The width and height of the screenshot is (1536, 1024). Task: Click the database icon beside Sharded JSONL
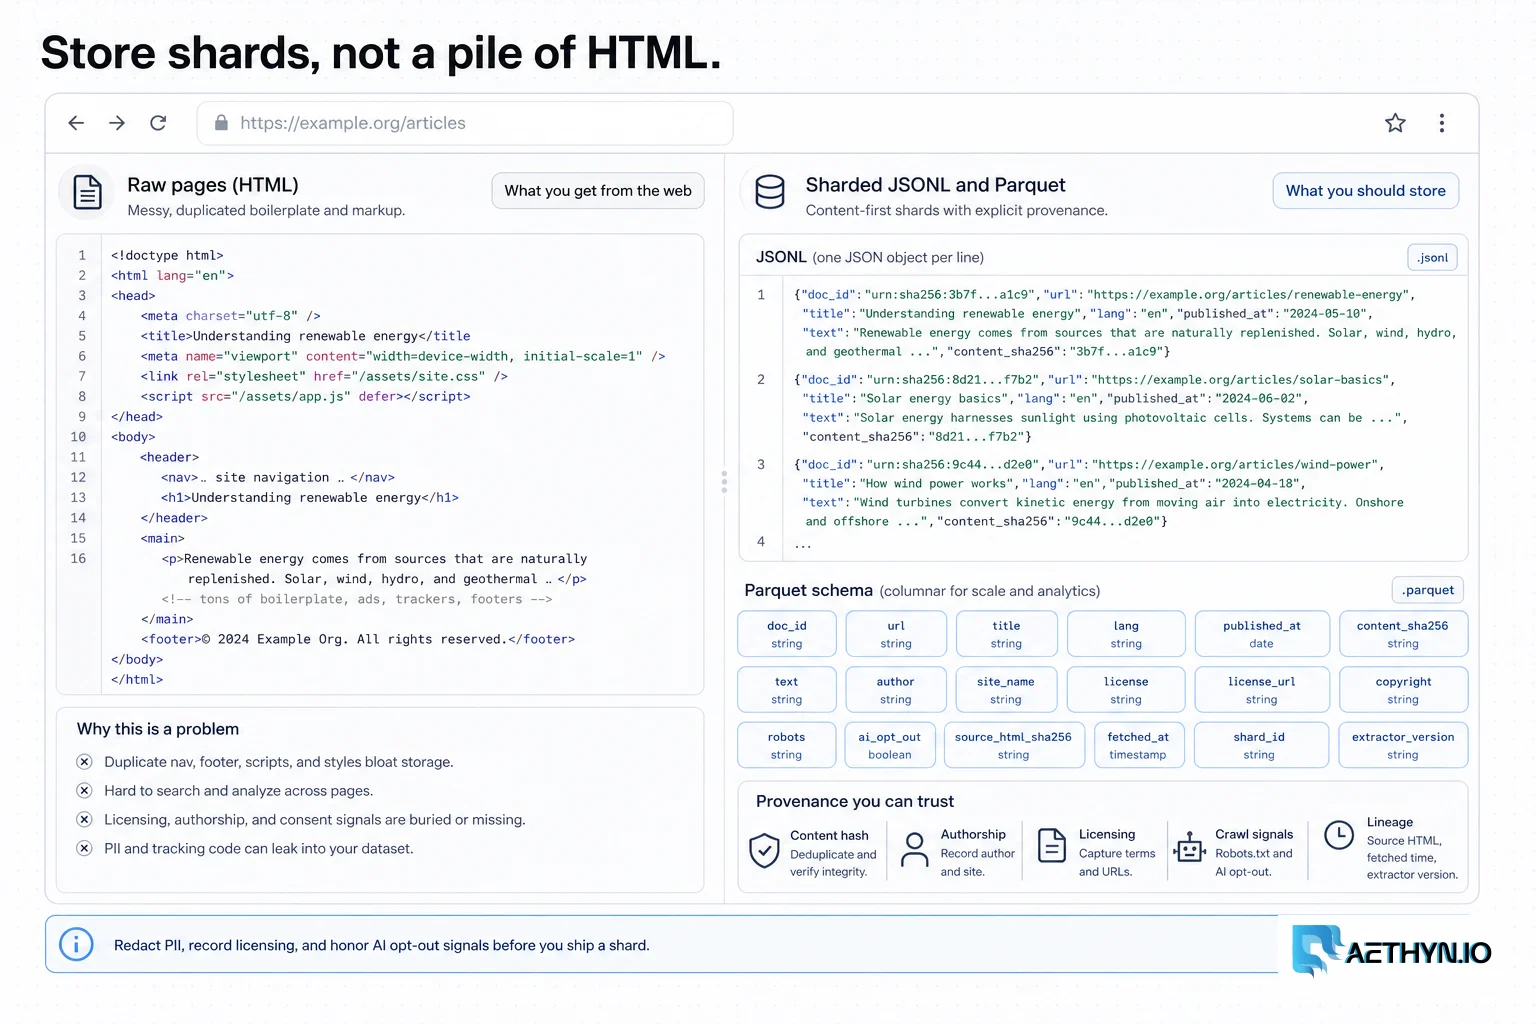[x=770, y=191]
